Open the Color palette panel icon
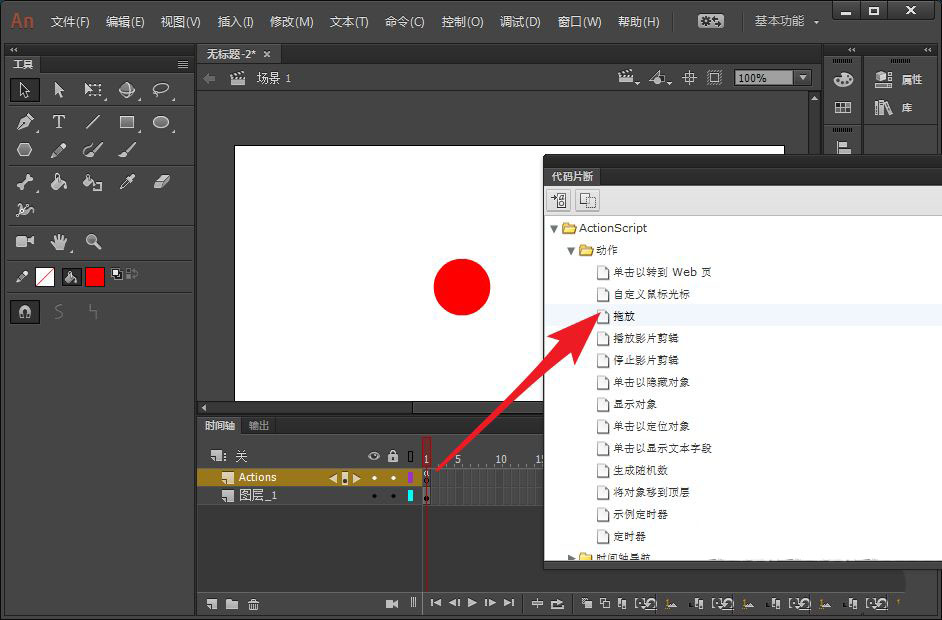Viewport: 942px width, 620px height. 843,79
